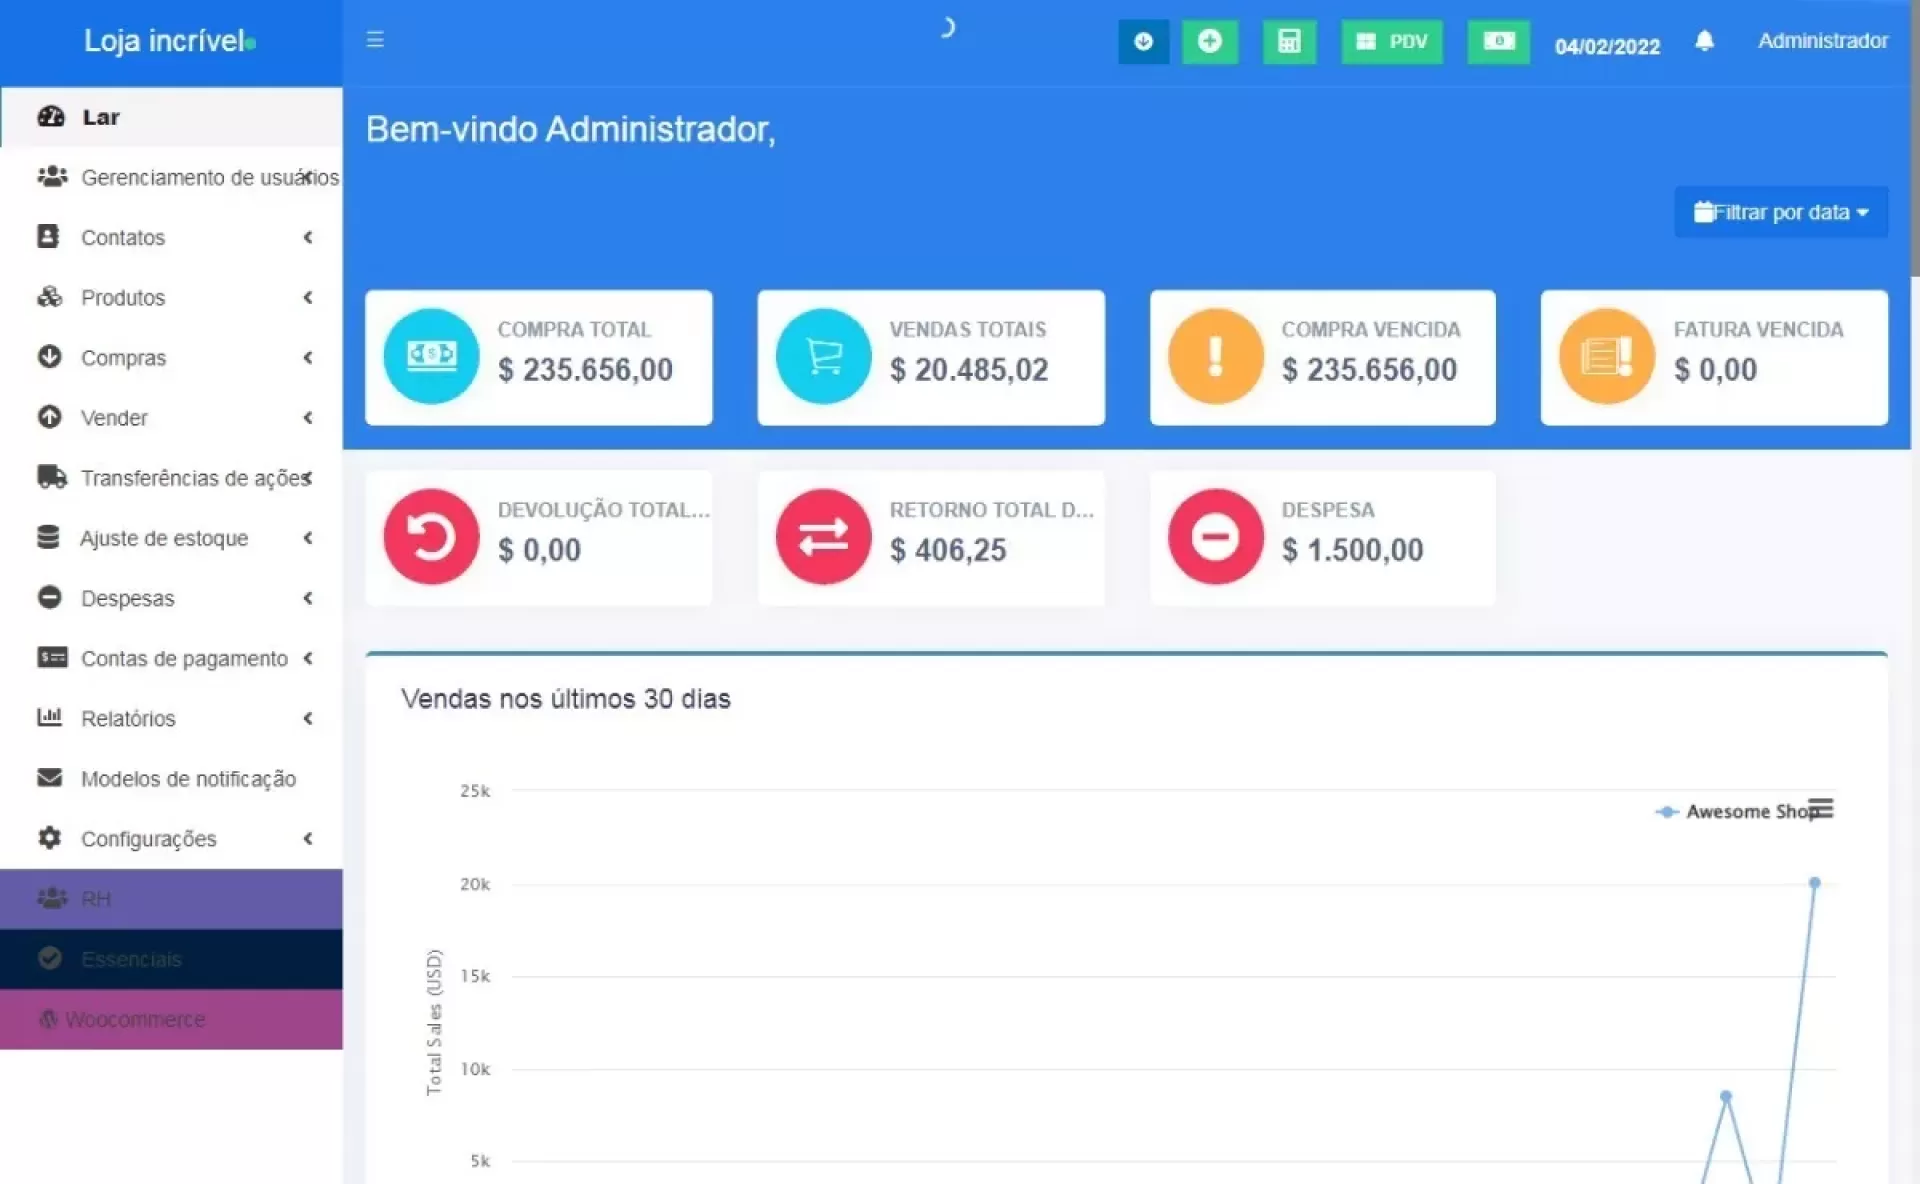
Task: Click the Vendas Totais shopping cart icon
Action: 823,356
